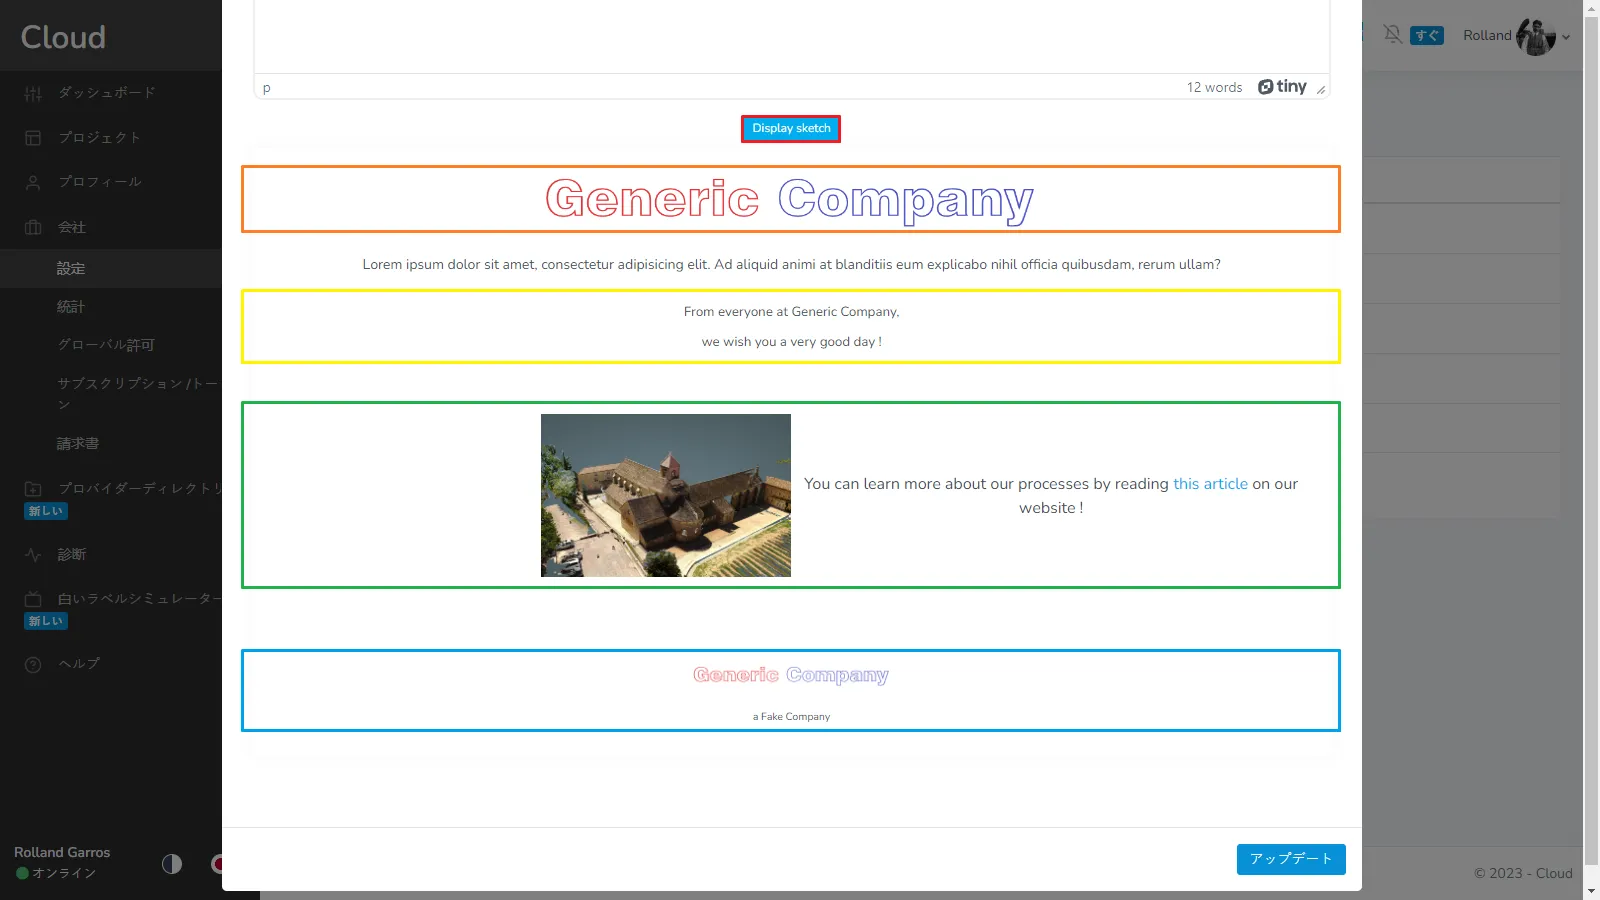
Task: Click the monastery aerial photo
Action: coord(665,495)
